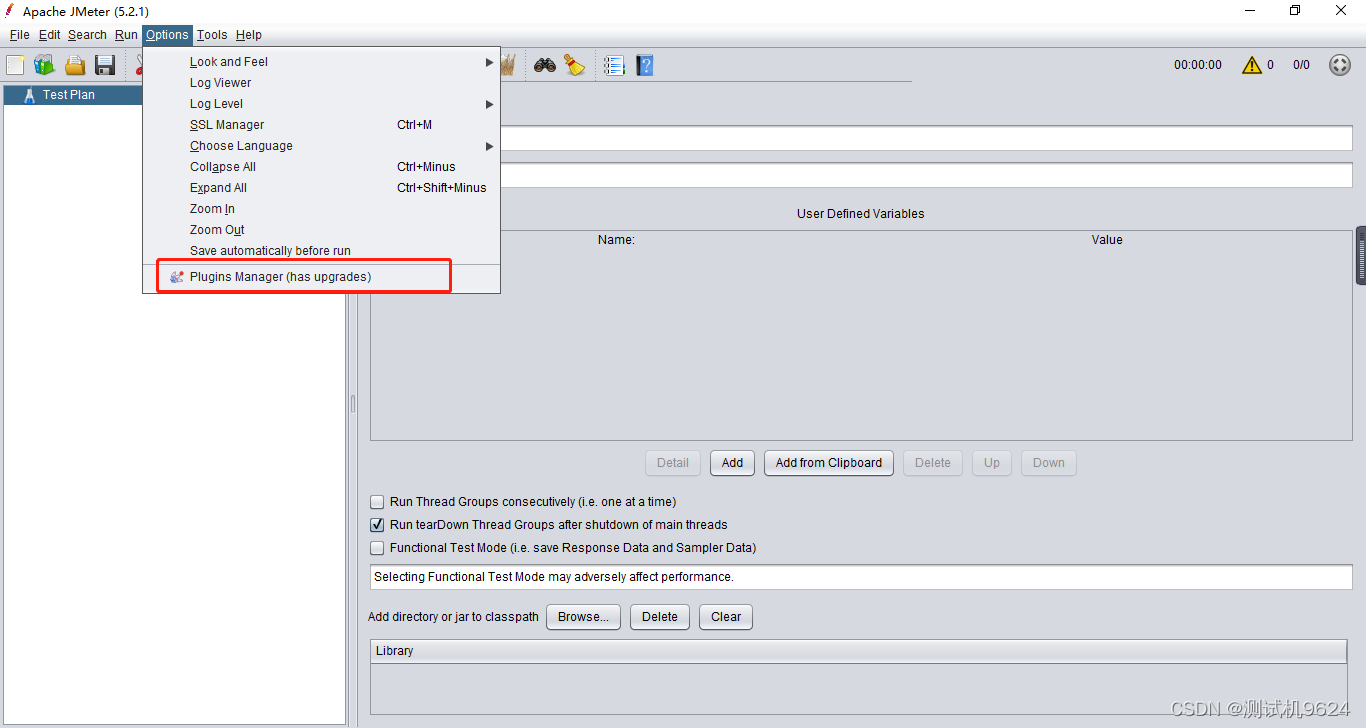The width and height of the screenshot is (1366, 728).
Task: Enable Run Thread Groups consecutively checkbox
Action: point(377,502)
